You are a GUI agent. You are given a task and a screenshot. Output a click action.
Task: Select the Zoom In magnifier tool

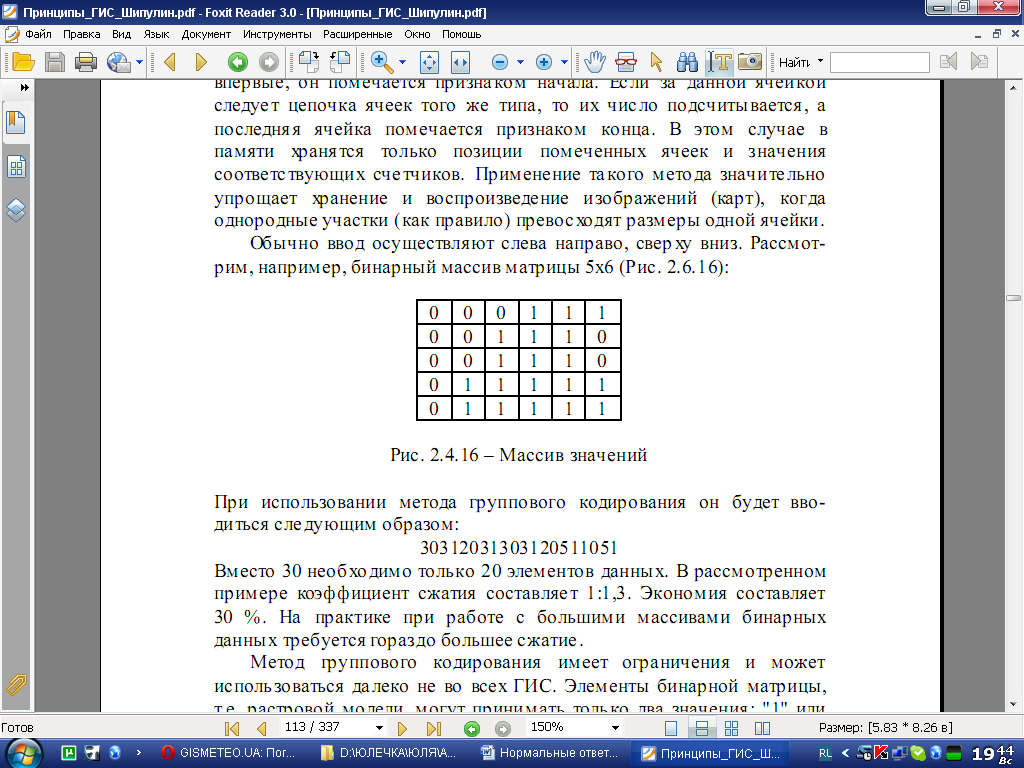(381, 62)
